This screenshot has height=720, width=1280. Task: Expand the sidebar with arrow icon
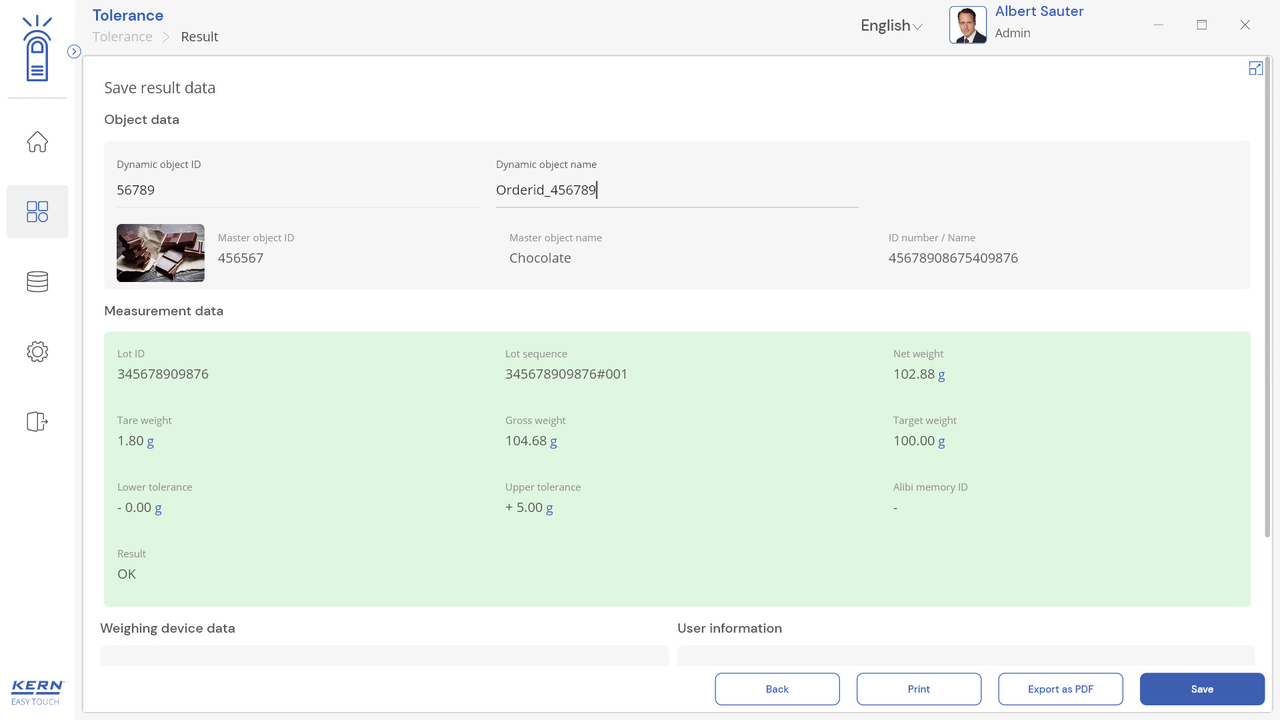[x=74, y=51]
